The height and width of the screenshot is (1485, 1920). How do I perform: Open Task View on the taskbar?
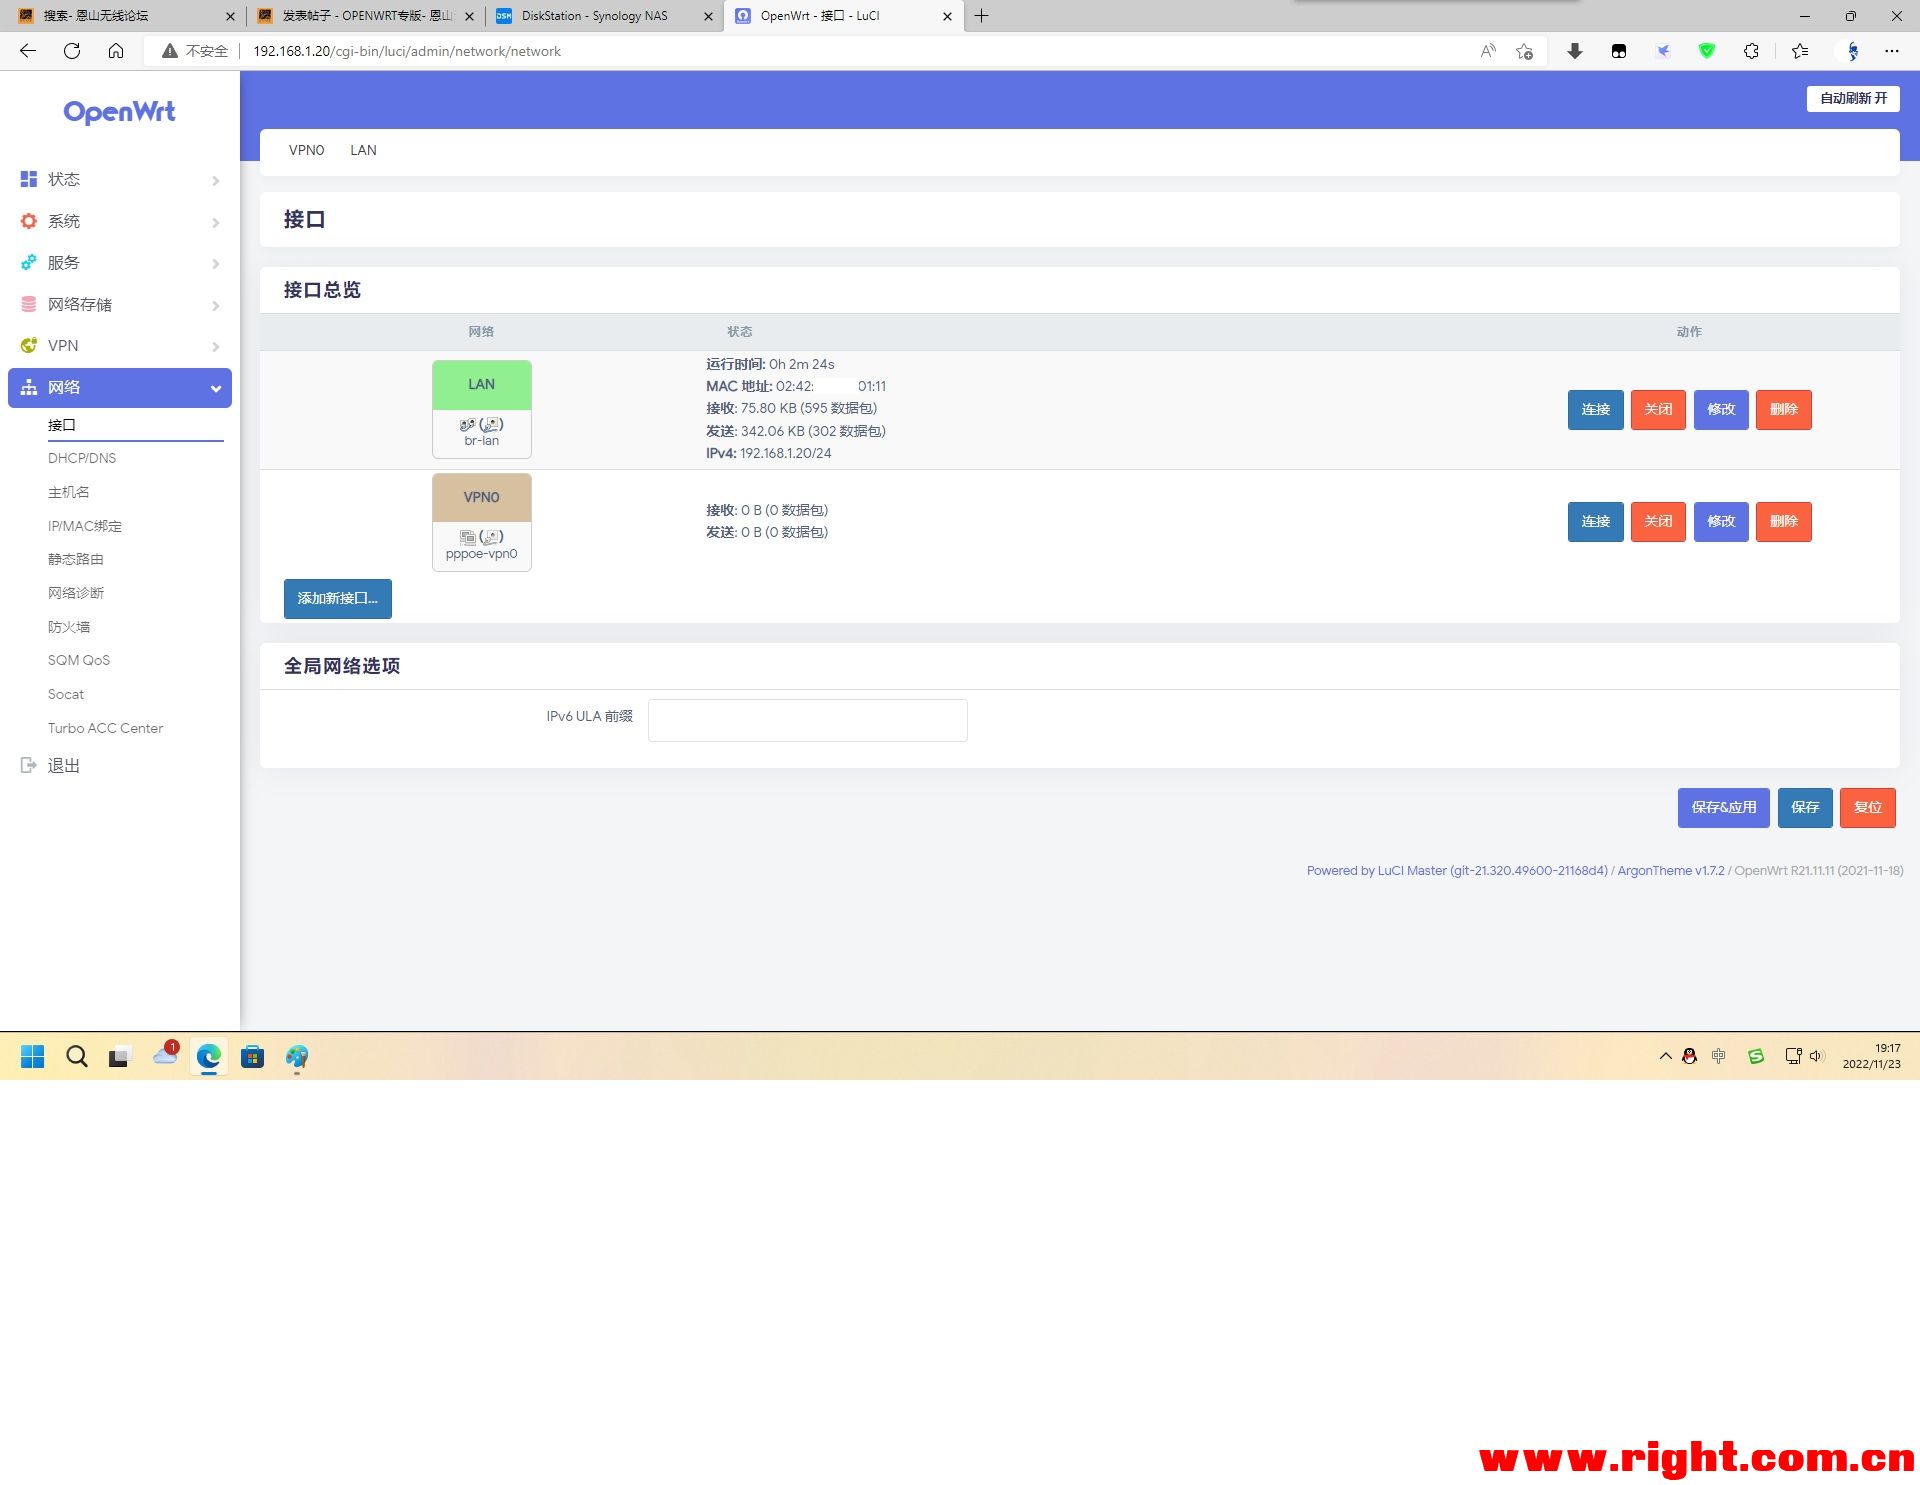[120, 1057]
